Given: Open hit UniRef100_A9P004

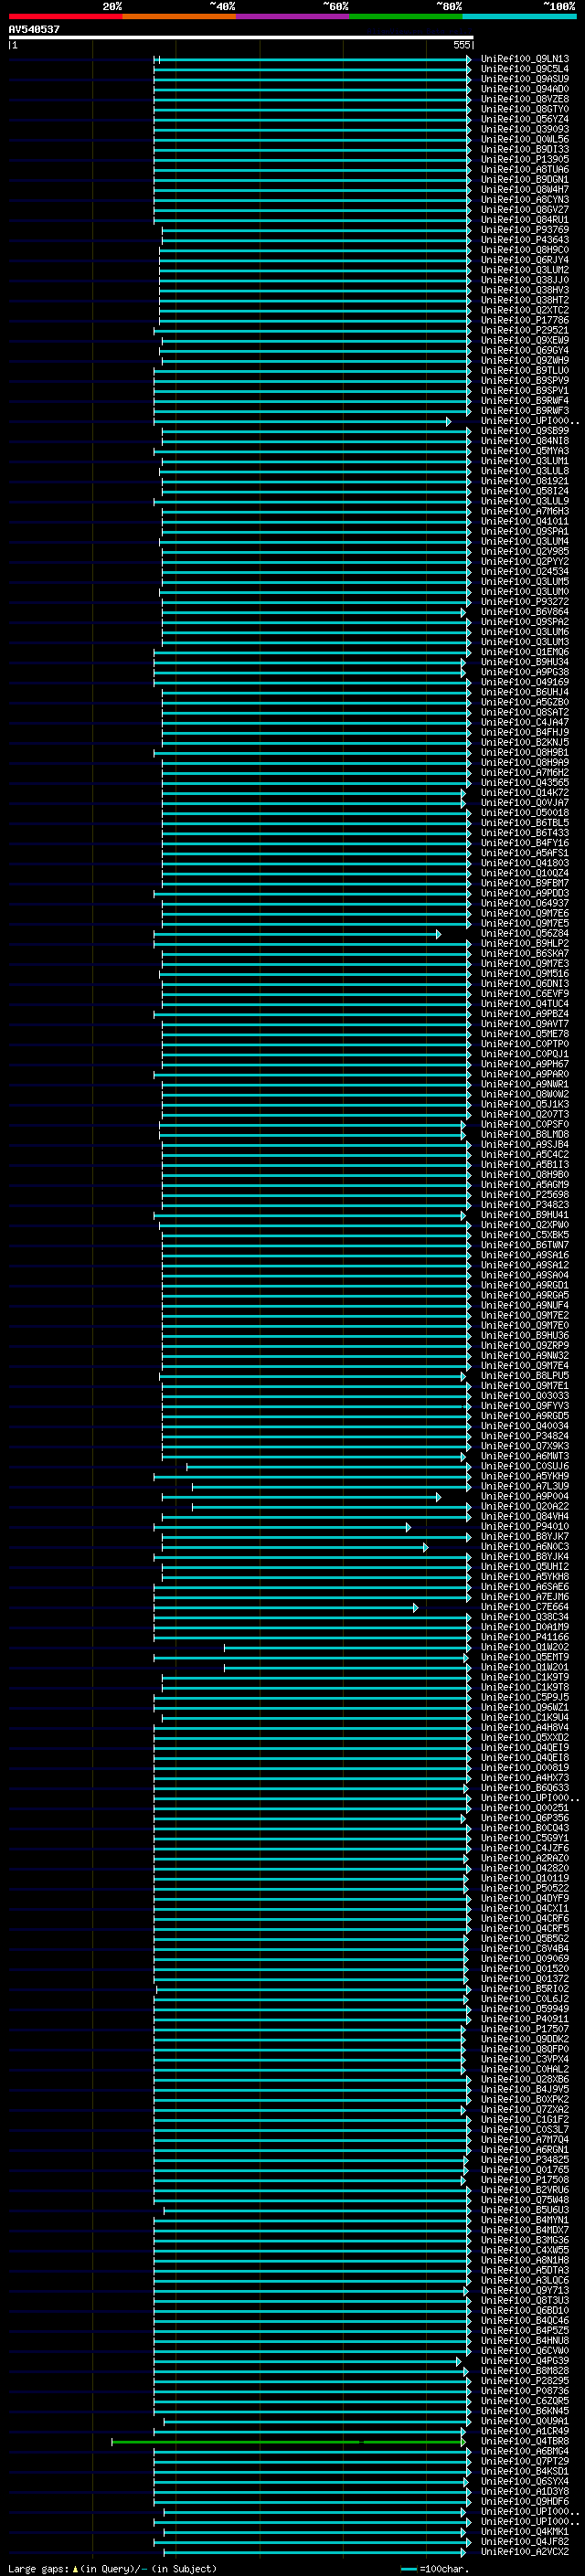Looking at the screenshot, I should [x=525, y=1496].
